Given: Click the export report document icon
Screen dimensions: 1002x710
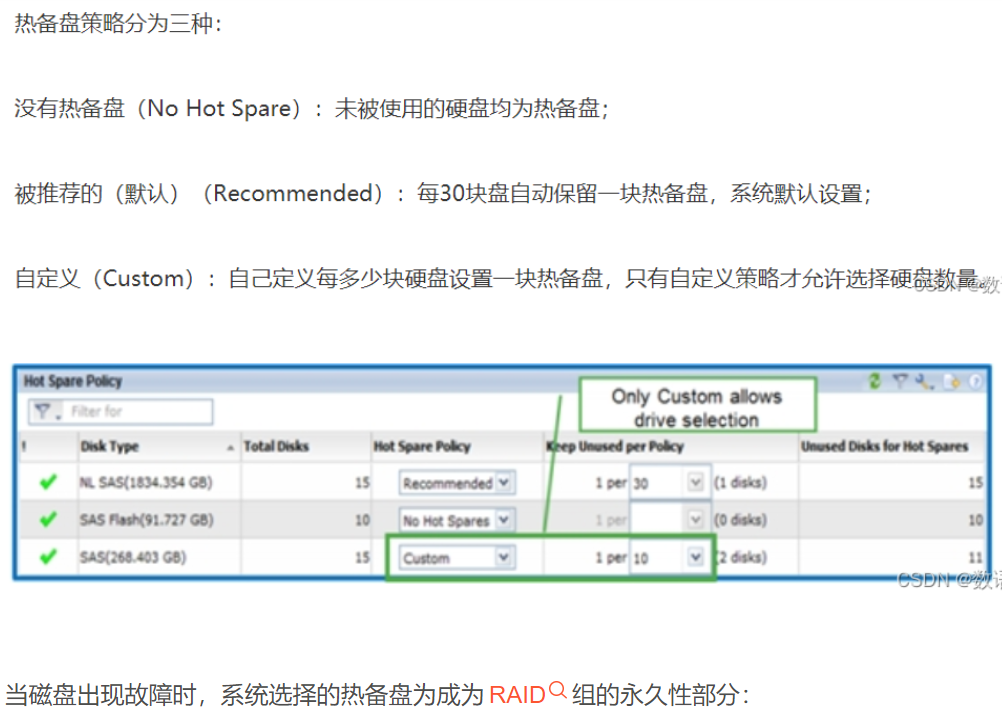Looking at the screenshot, I should coord(950,381).
